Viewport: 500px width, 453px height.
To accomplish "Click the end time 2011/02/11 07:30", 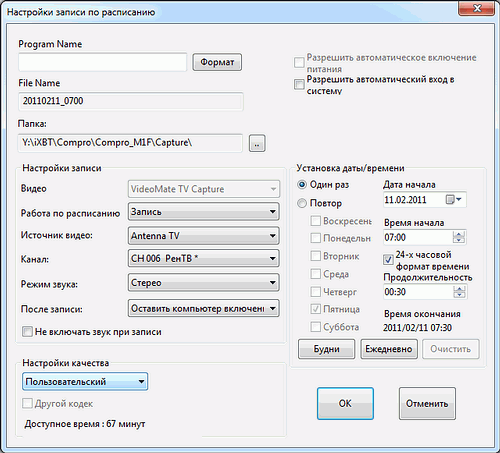I will pos(417,327).
